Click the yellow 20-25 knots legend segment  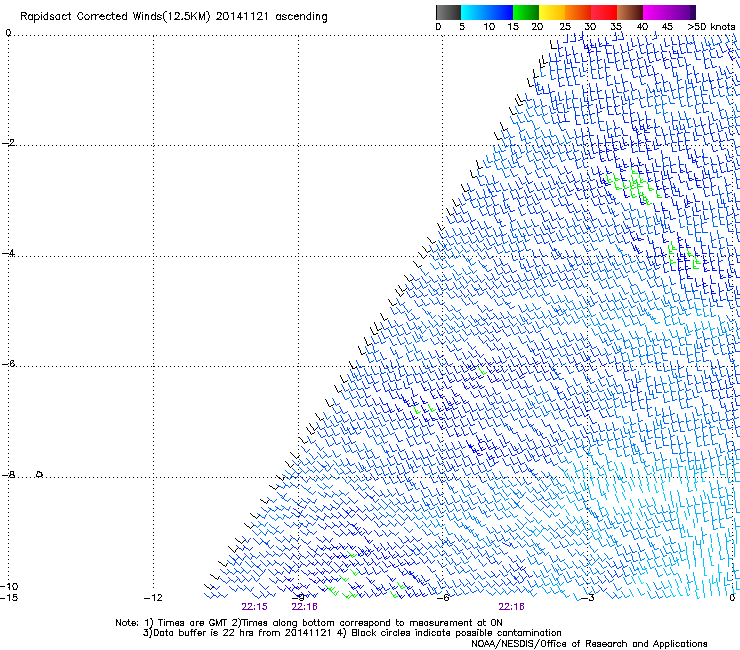[552, 12]
